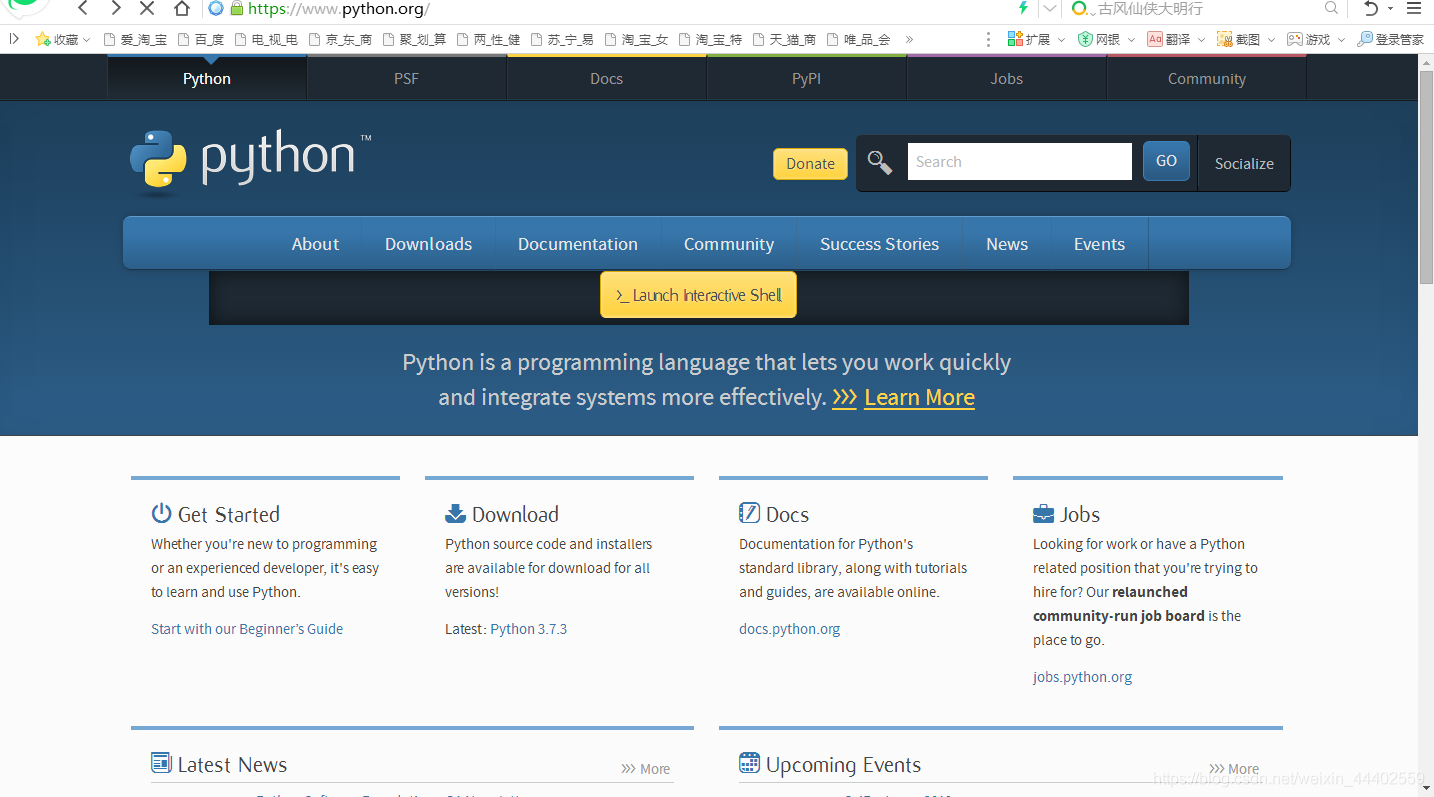Click the Jobs briefcase icon
The width and height of the screenshot is (1434, 797).
(x=1043, y=514)
